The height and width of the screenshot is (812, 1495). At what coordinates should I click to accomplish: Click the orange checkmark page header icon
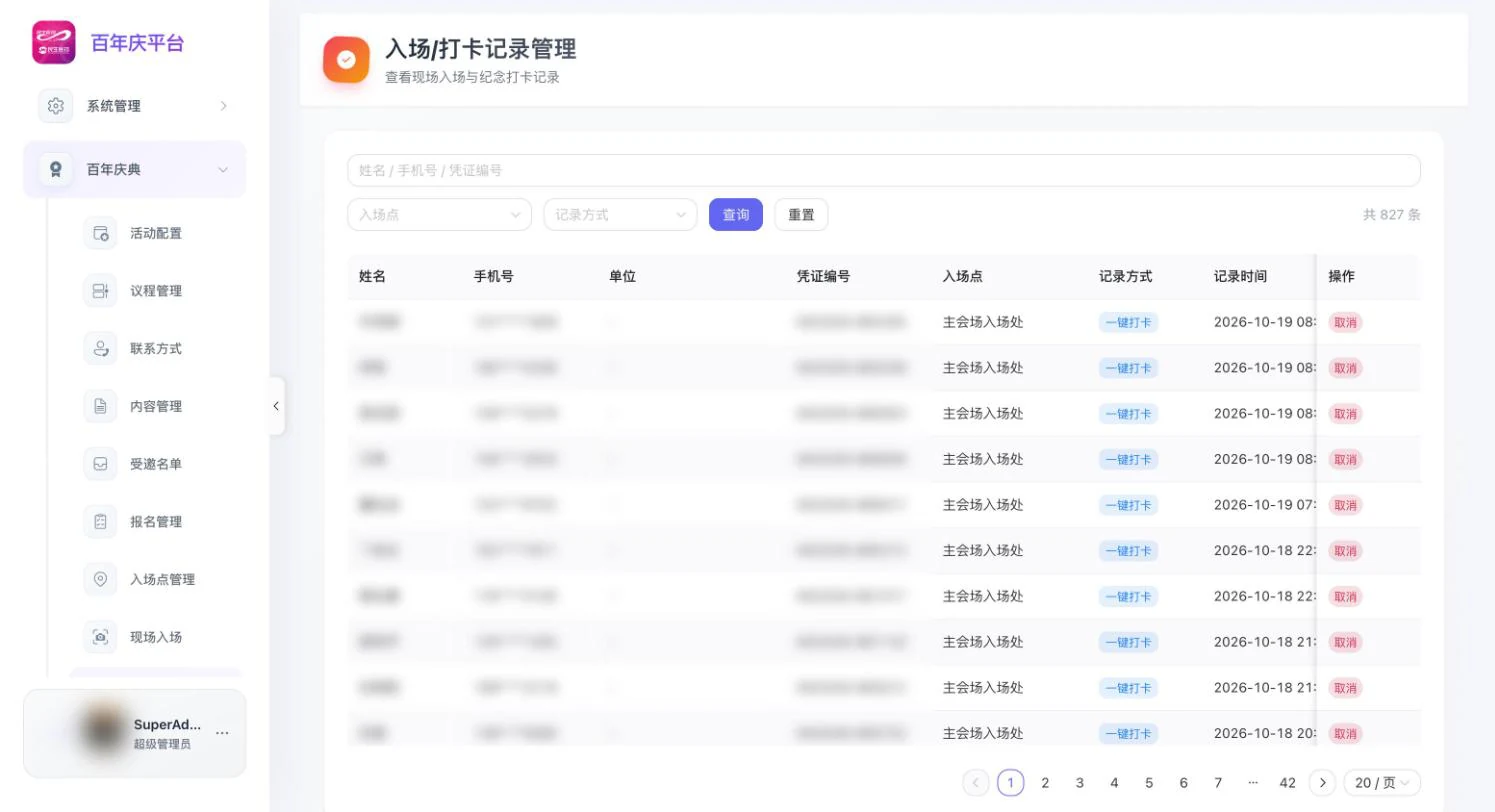346,60
